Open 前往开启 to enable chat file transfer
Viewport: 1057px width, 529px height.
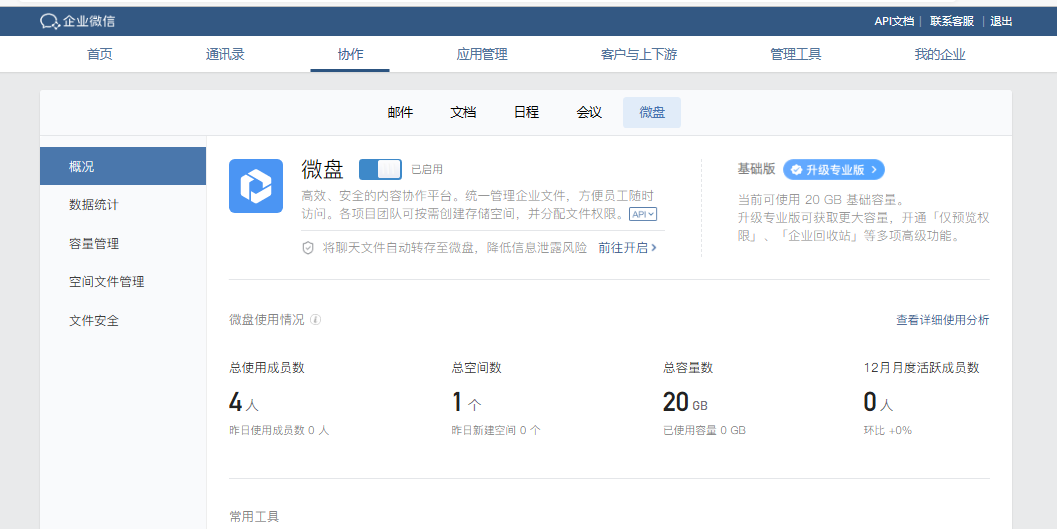pyautogui.click(x=627, y=247)
